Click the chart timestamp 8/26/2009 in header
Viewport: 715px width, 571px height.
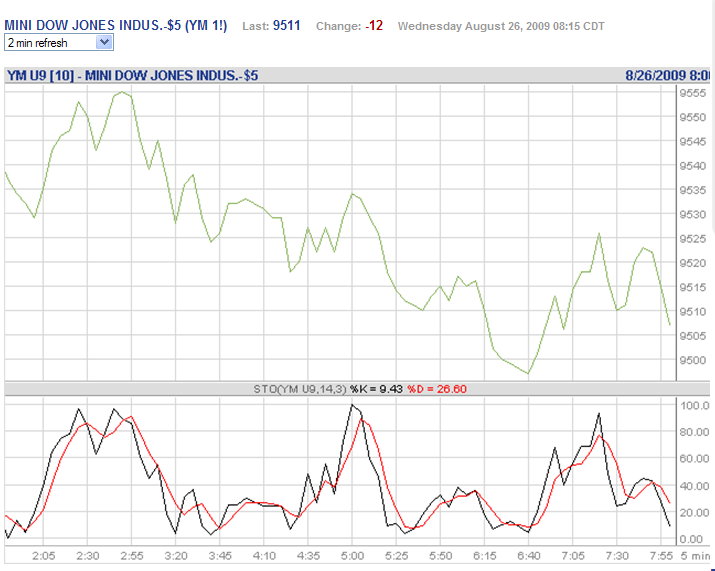tap(655, 75)
